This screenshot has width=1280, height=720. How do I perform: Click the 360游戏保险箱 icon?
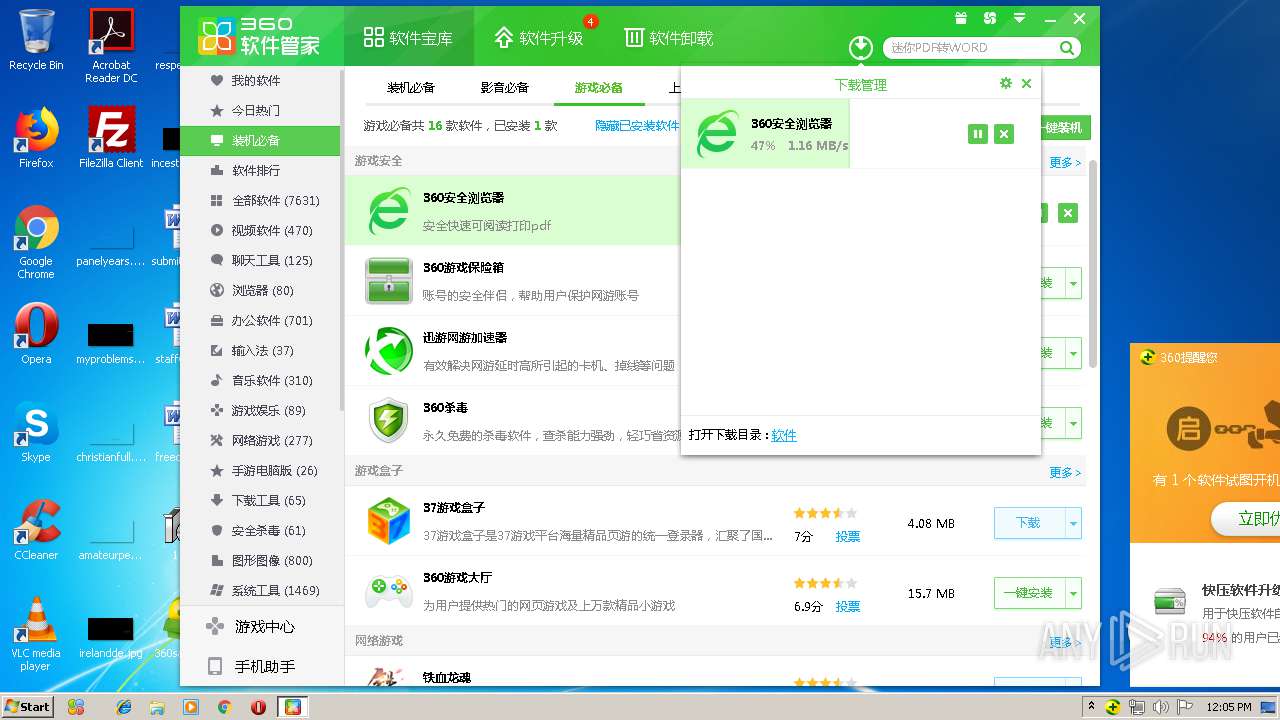coord(388,281)
